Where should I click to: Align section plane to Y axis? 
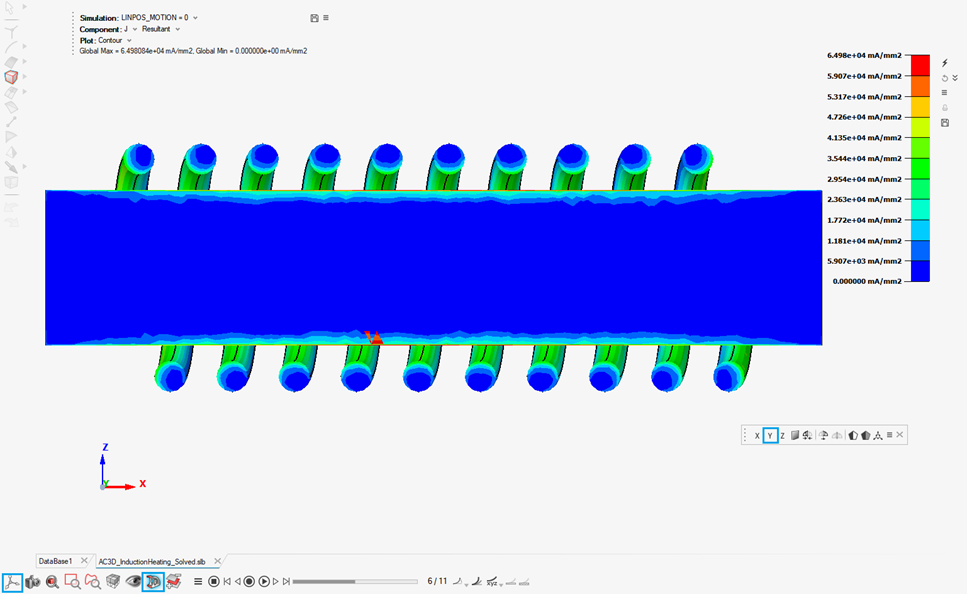click(x=770, y=435)
